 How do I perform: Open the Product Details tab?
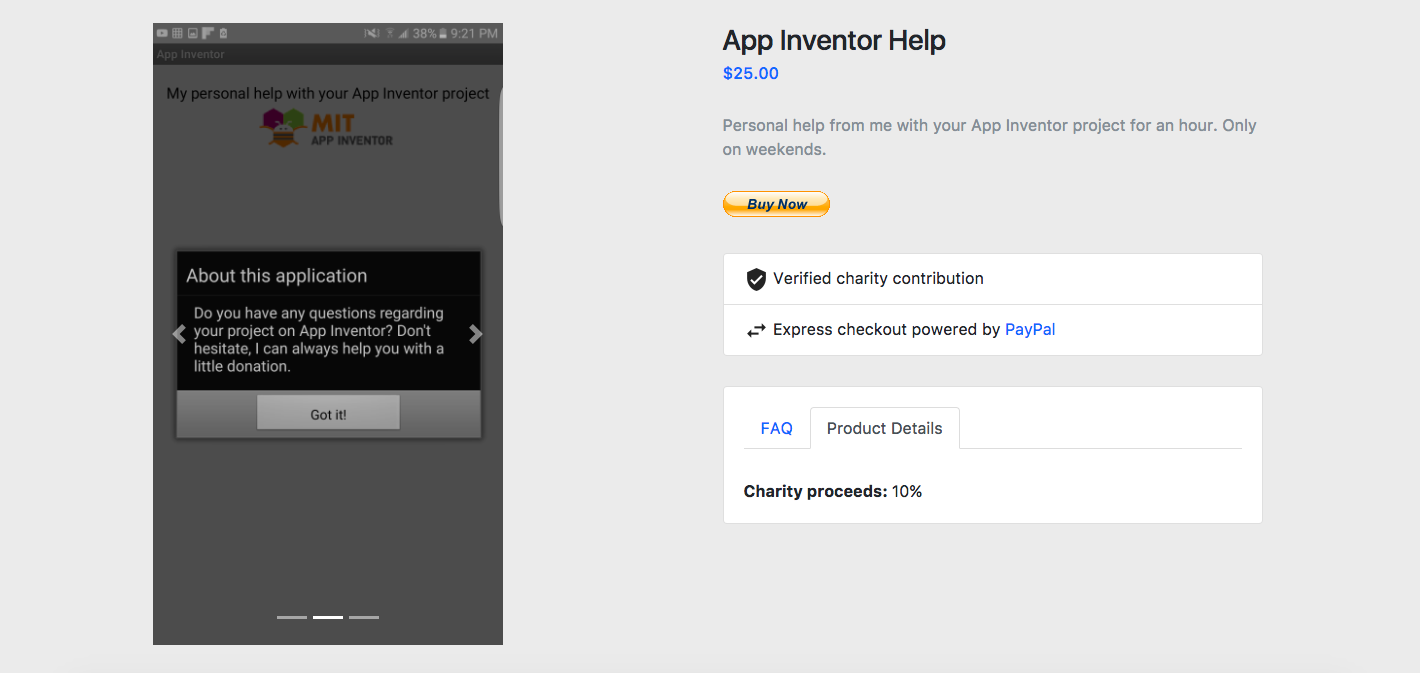point(884,428)
